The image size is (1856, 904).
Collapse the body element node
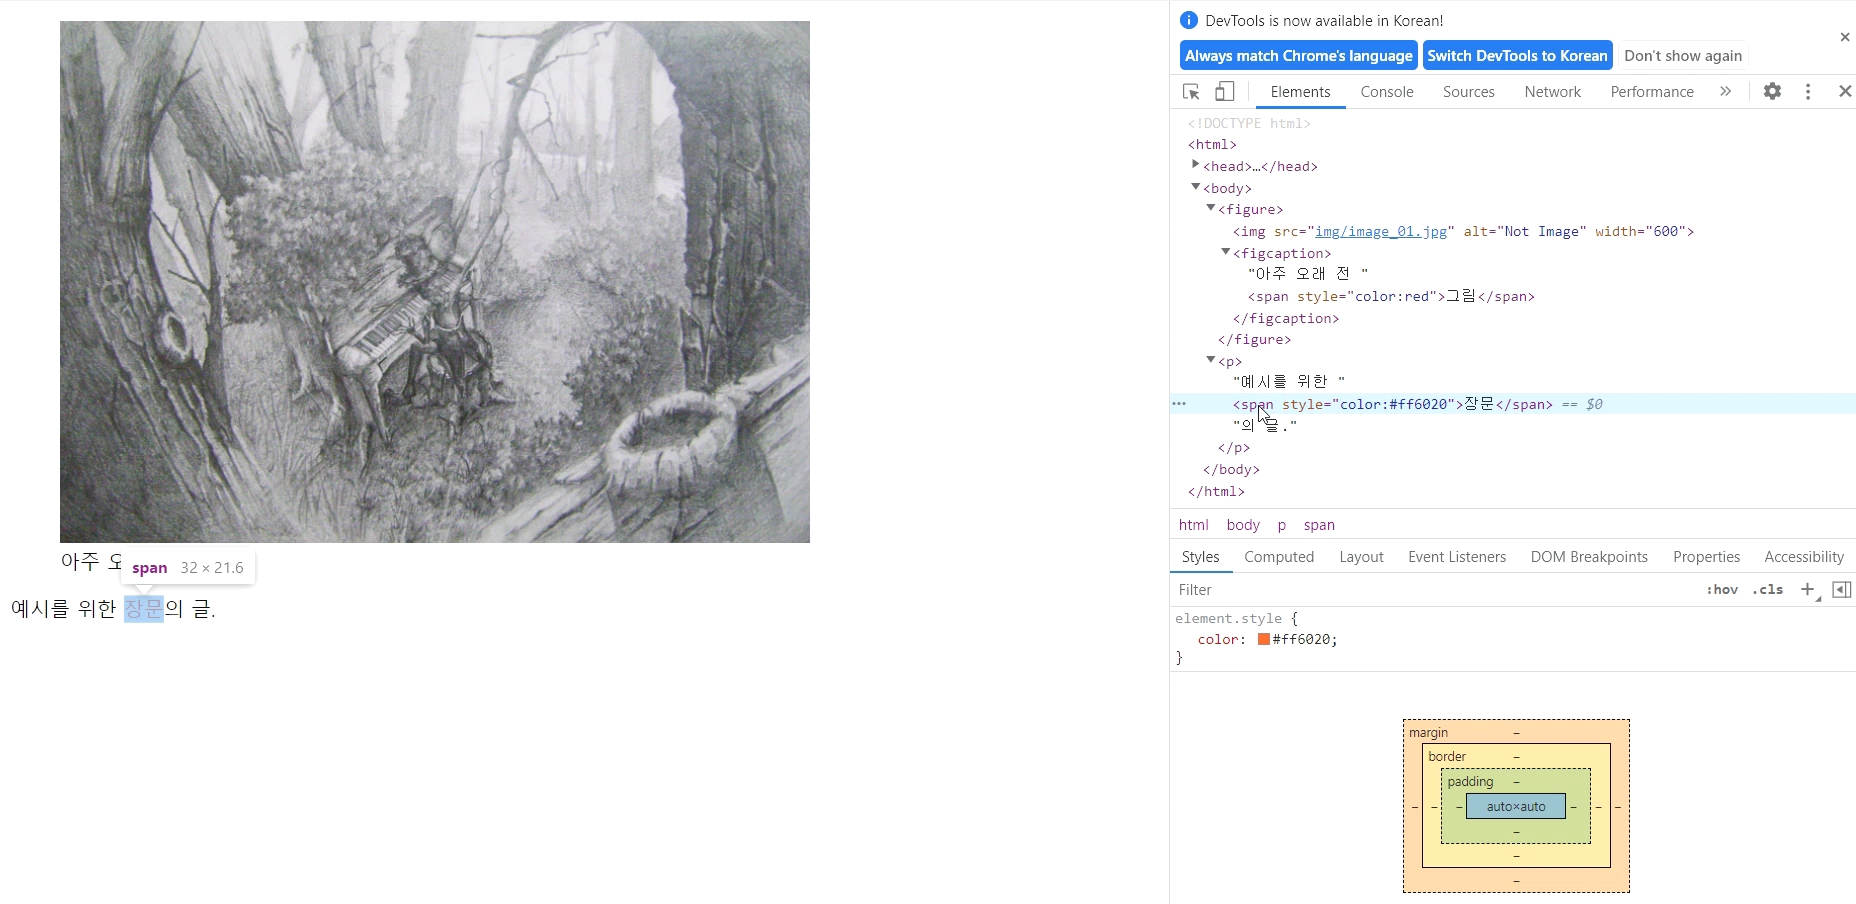(x=1195, y=188)
